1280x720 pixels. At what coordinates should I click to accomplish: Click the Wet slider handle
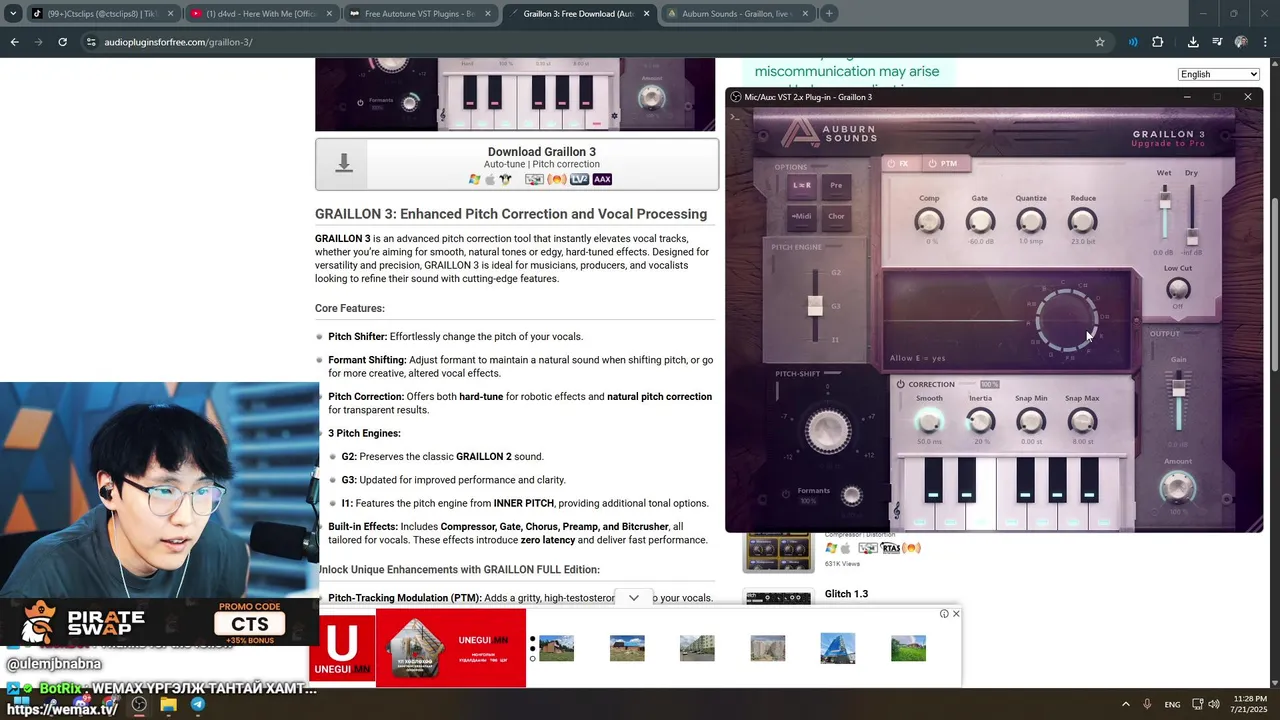[1164, 202]
